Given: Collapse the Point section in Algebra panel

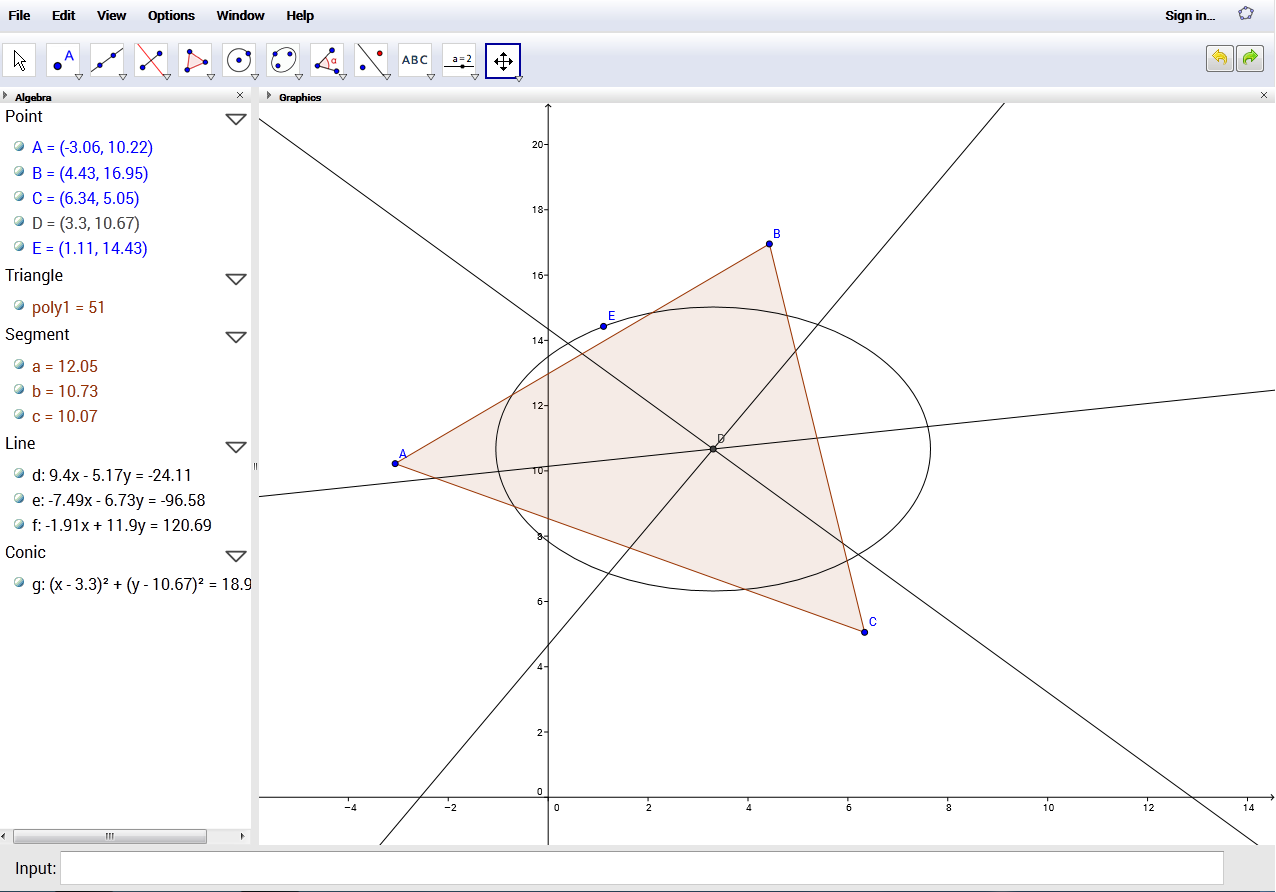Looking at the screenshot, I should 236,118.
